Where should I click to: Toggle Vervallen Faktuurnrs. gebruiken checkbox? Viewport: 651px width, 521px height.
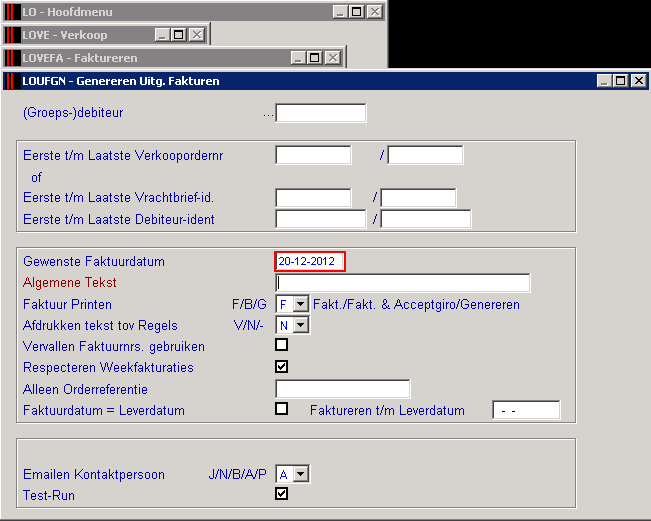click(281, 345)
